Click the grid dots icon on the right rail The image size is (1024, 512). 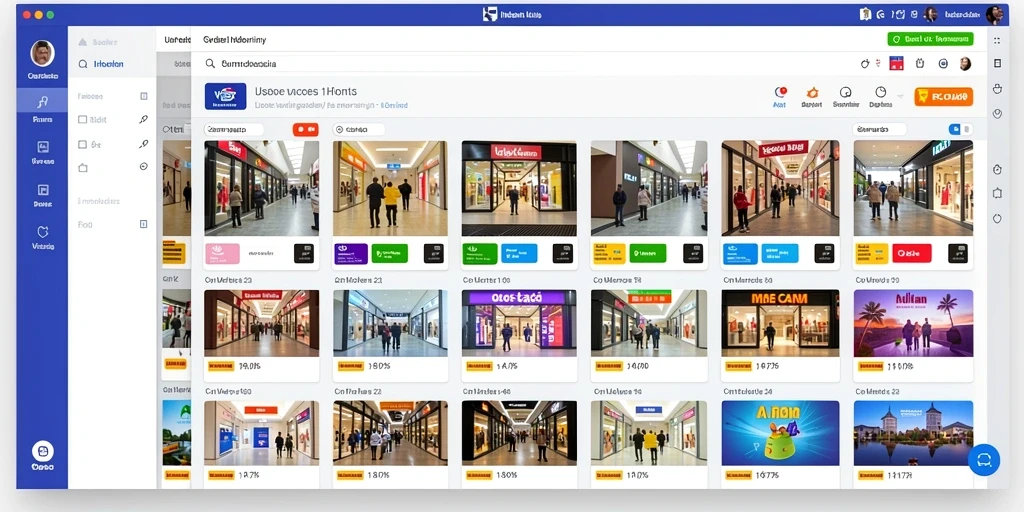pos(997,40)
